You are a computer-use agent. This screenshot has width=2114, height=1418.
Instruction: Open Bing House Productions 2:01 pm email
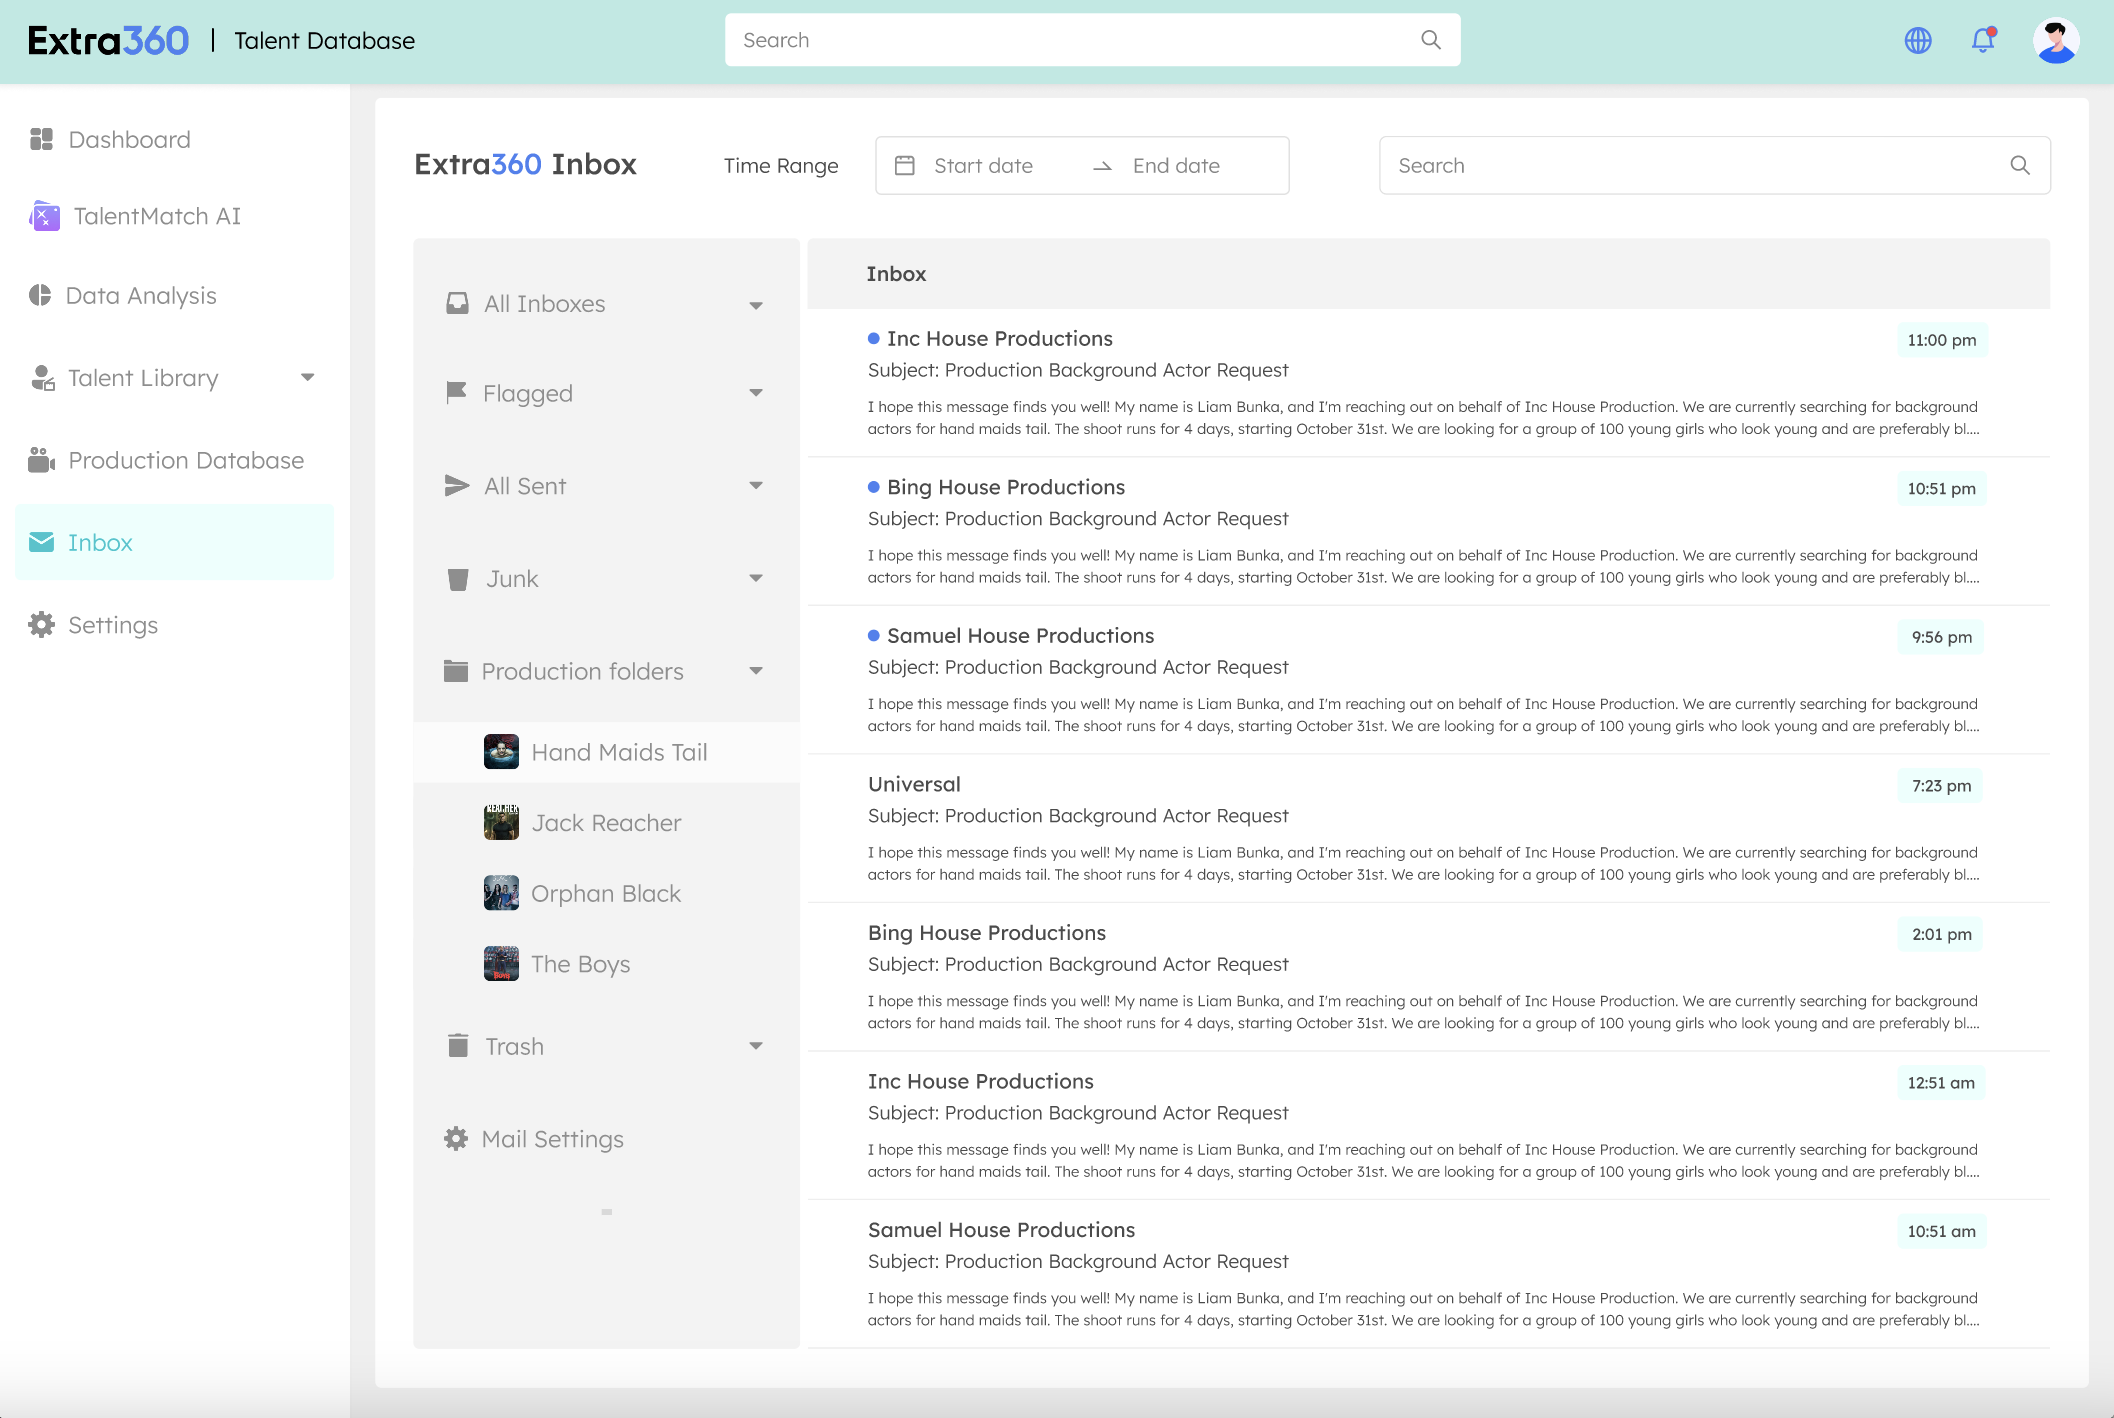[1428, 977]
